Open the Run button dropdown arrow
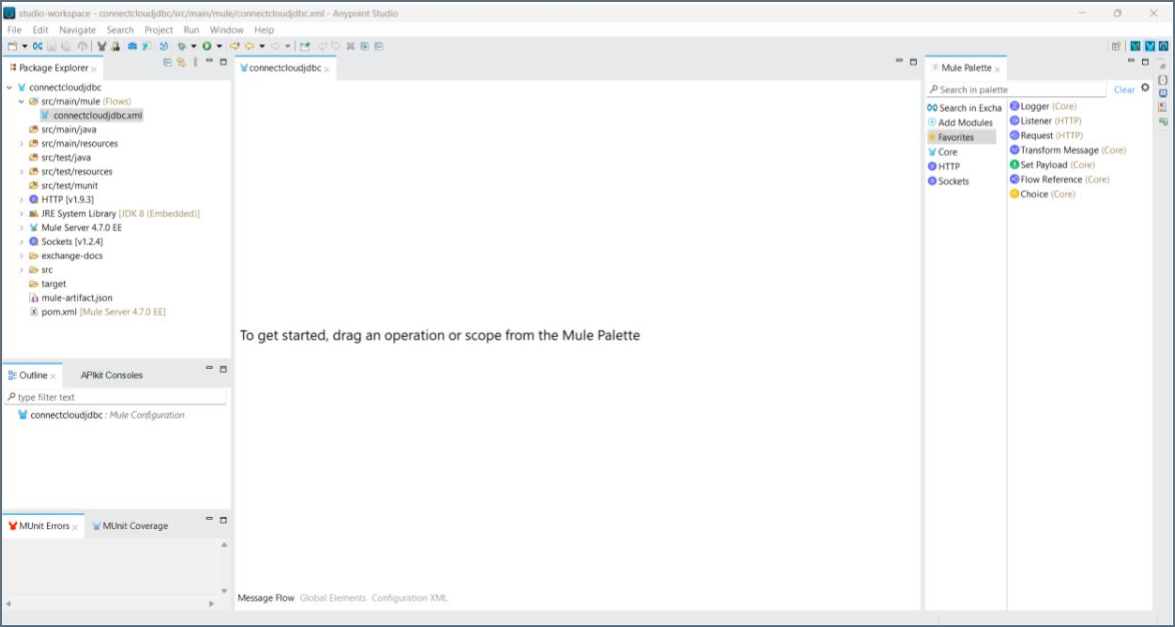 point(219,46)
